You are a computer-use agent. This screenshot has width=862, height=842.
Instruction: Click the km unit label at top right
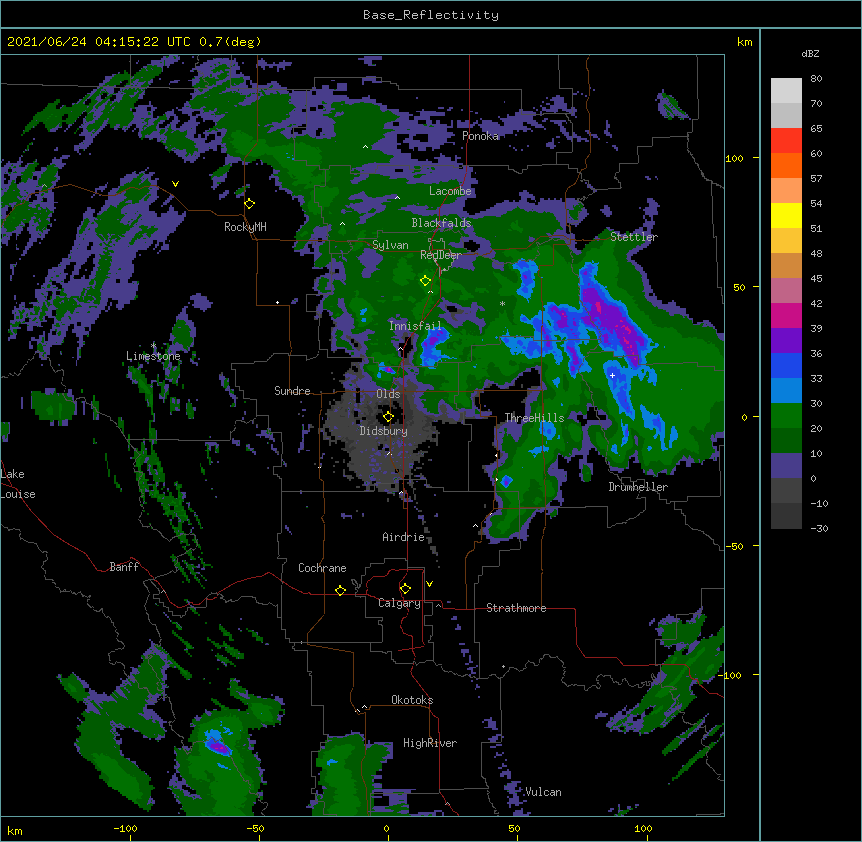point(744,42)
